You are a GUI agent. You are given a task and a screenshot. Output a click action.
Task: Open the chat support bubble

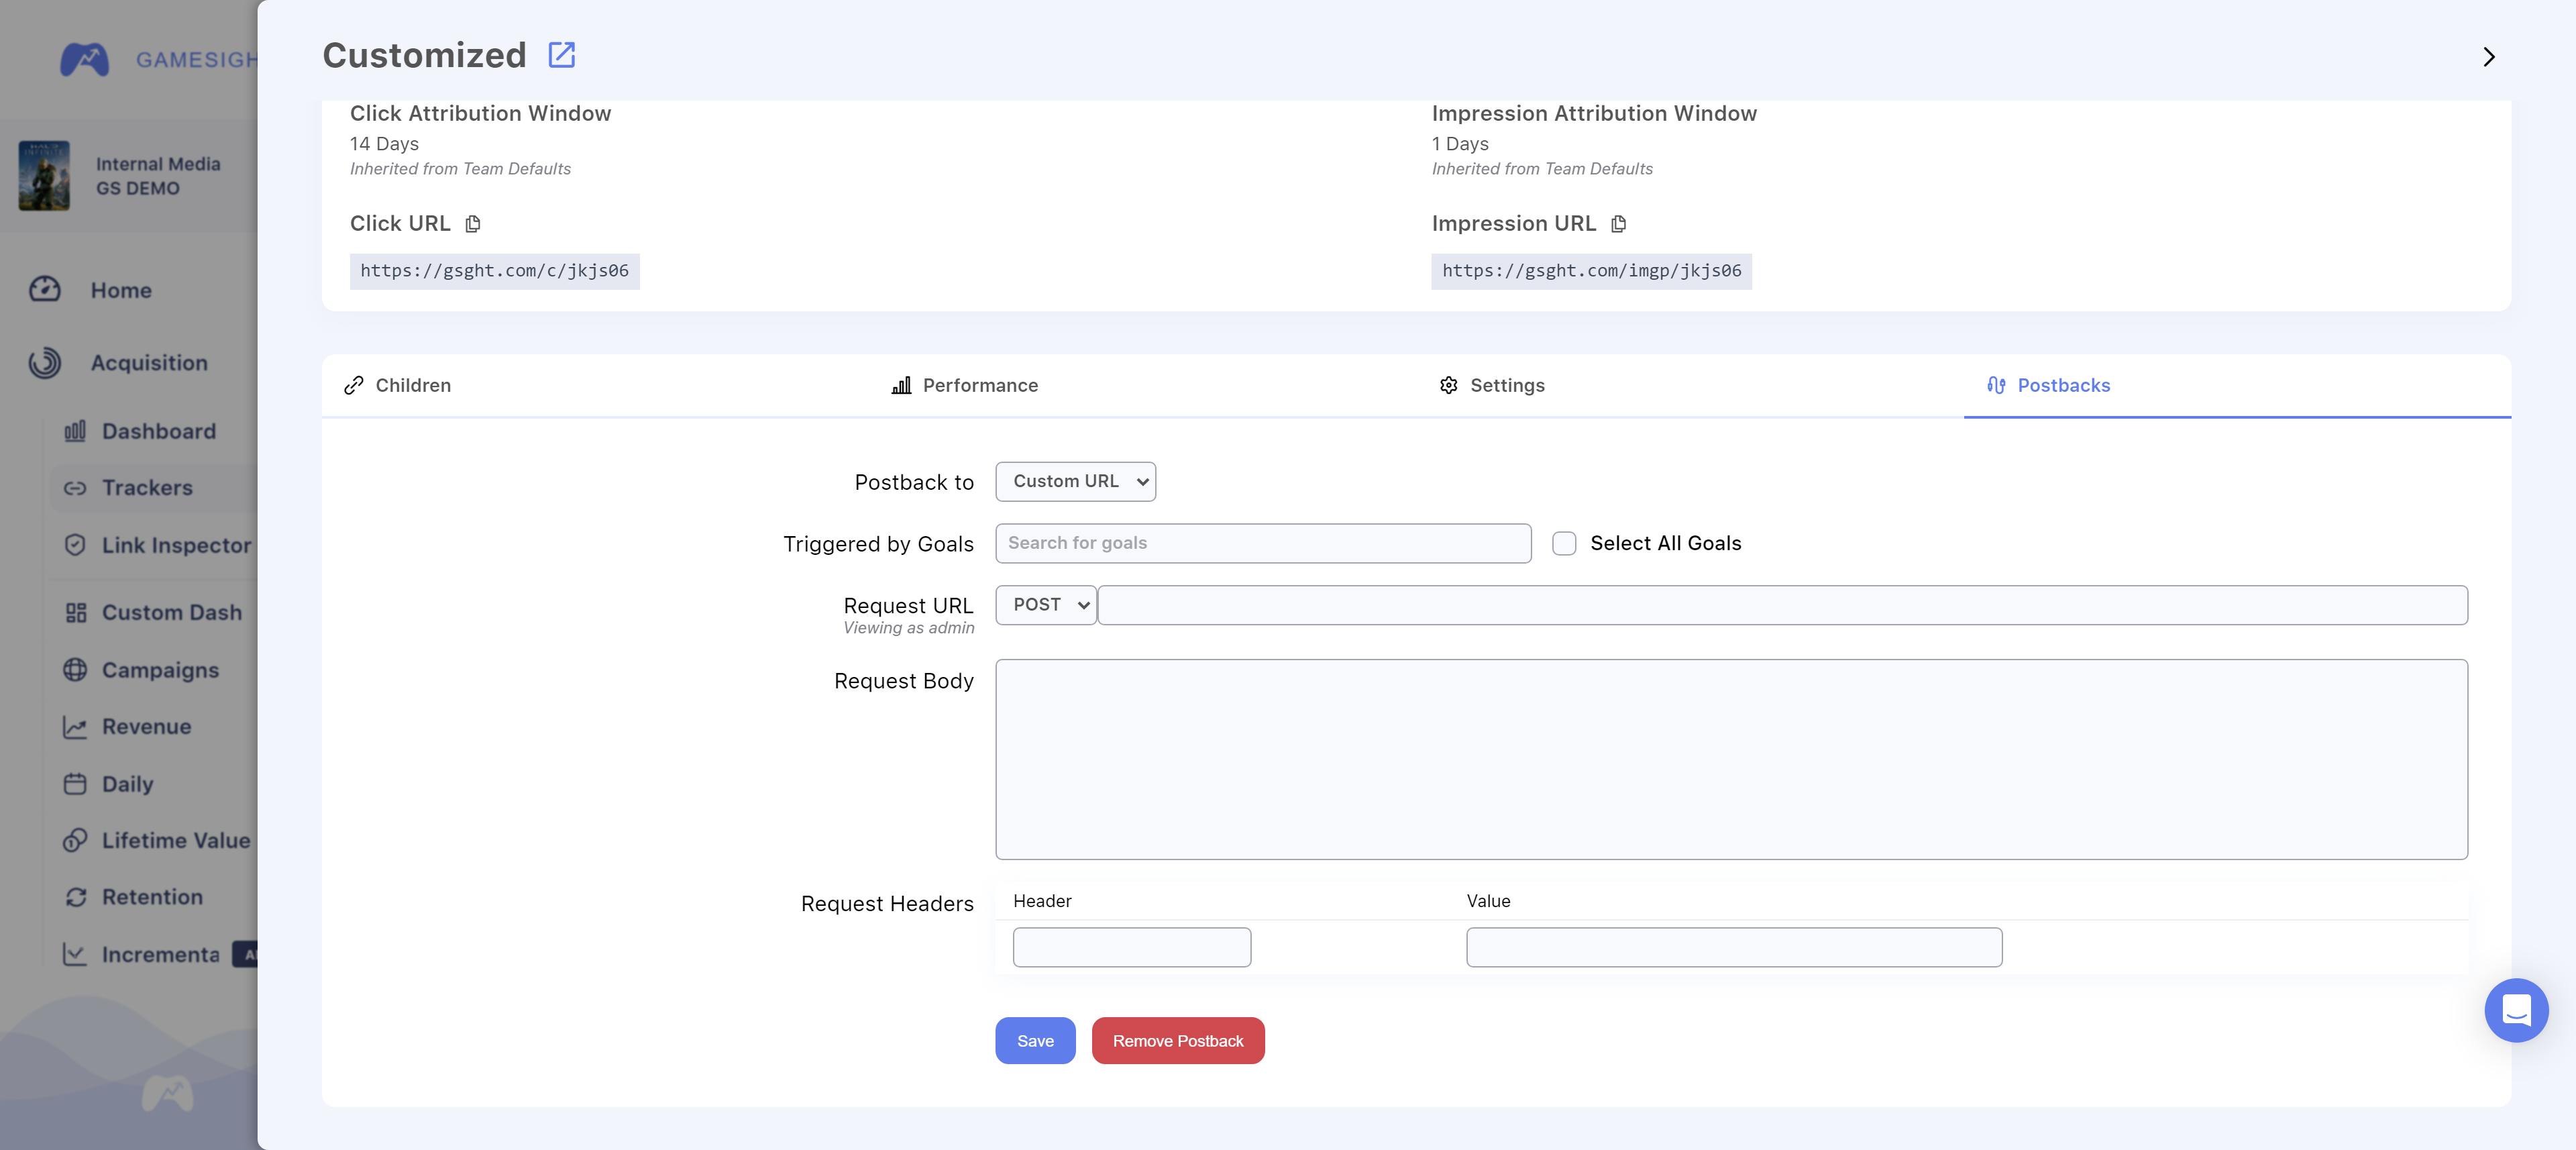(x=2516, y=1010)
